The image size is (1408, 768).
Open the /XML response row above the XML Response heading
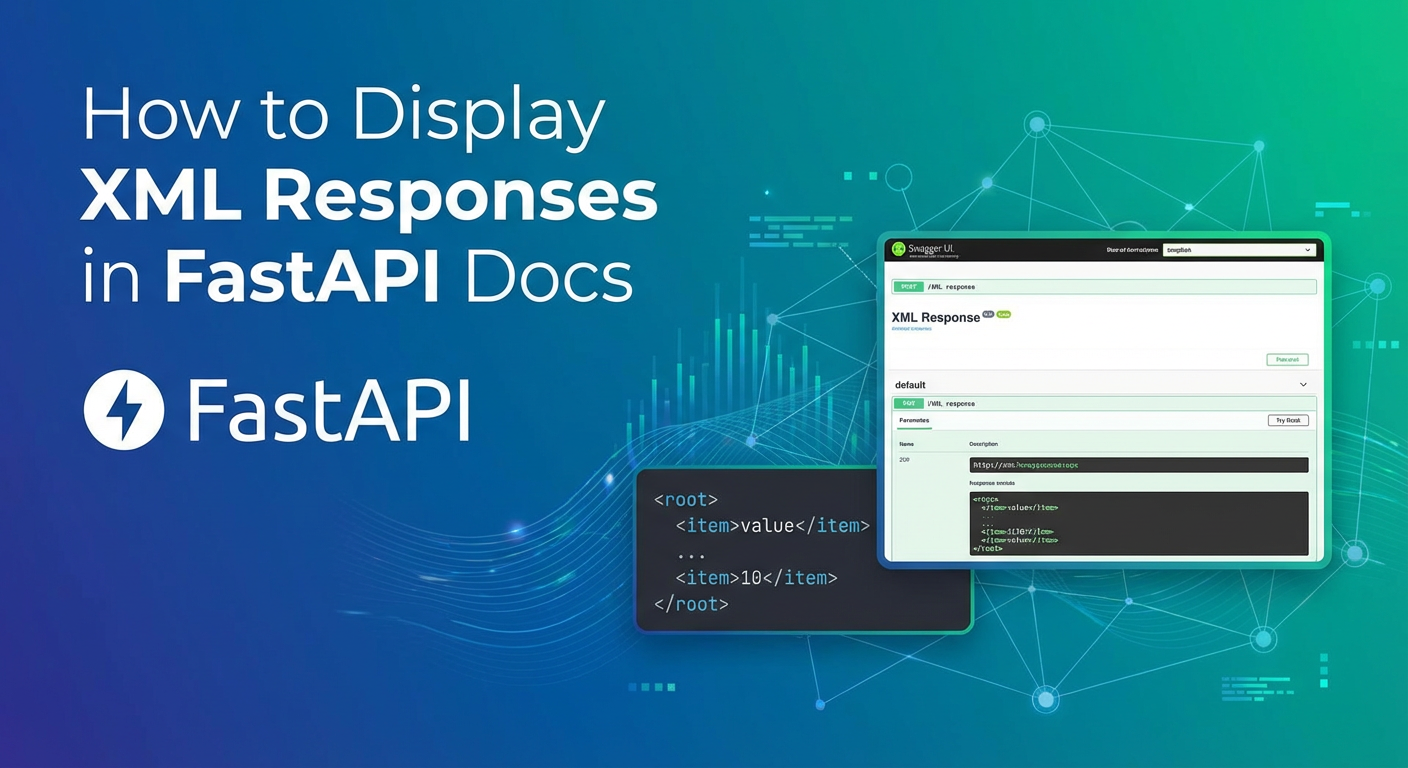click(1104, 287)
